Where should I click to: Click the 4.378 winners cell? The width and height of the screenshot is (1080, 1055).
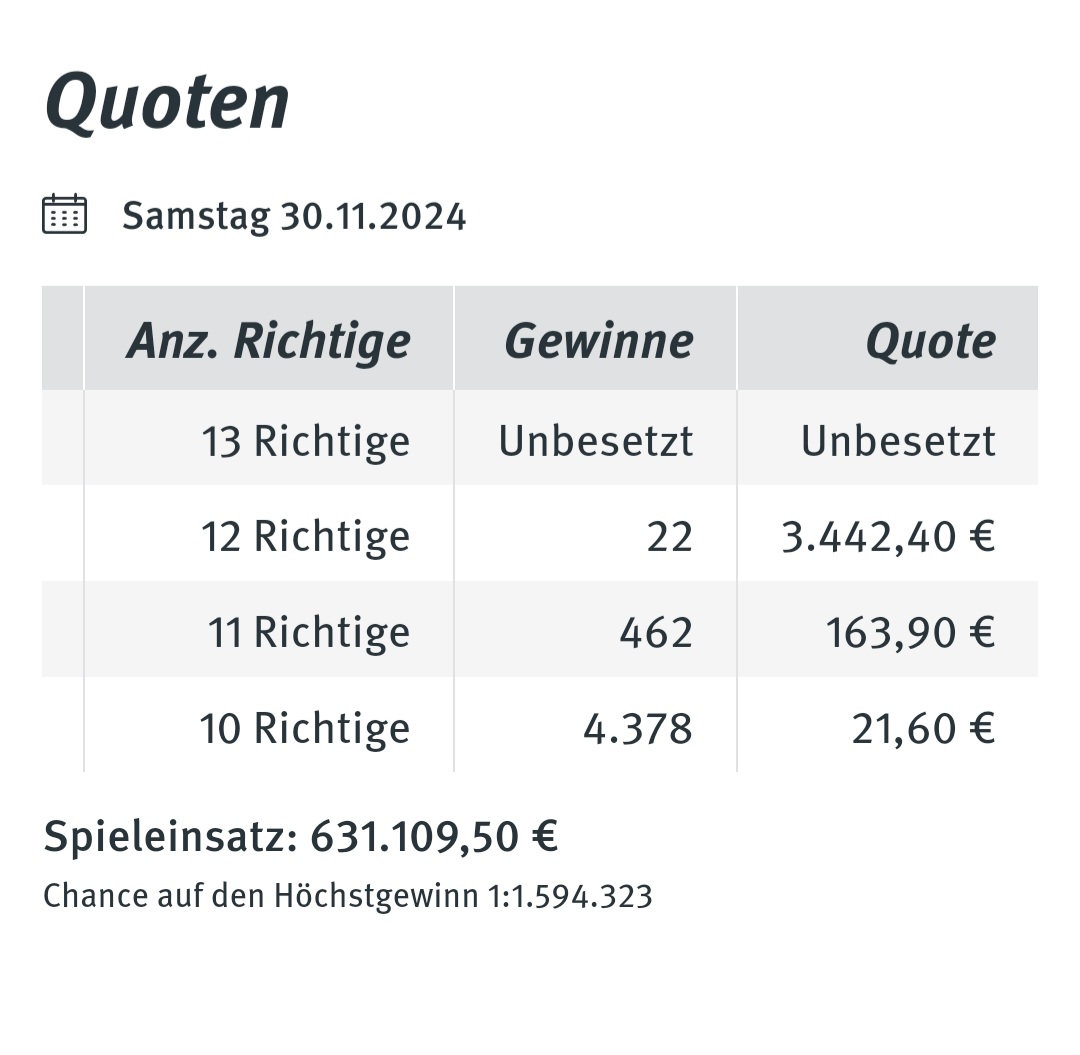click(x=638, y=729)
